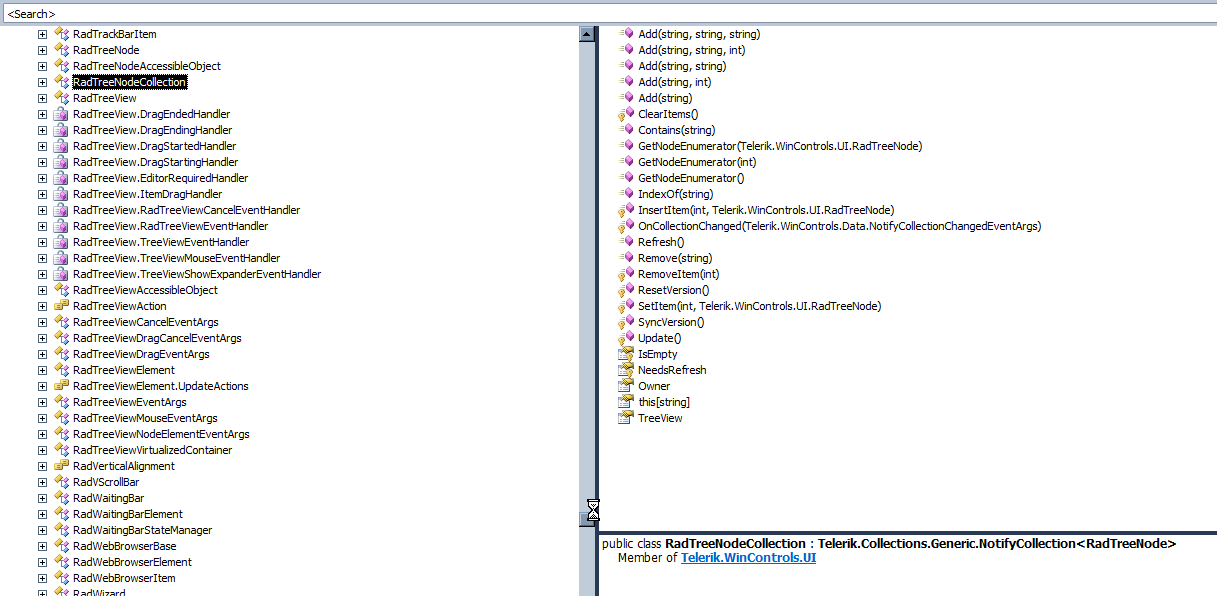Expand the RadWaitingBarStateManager node
1217x596 pixels.
42,530
